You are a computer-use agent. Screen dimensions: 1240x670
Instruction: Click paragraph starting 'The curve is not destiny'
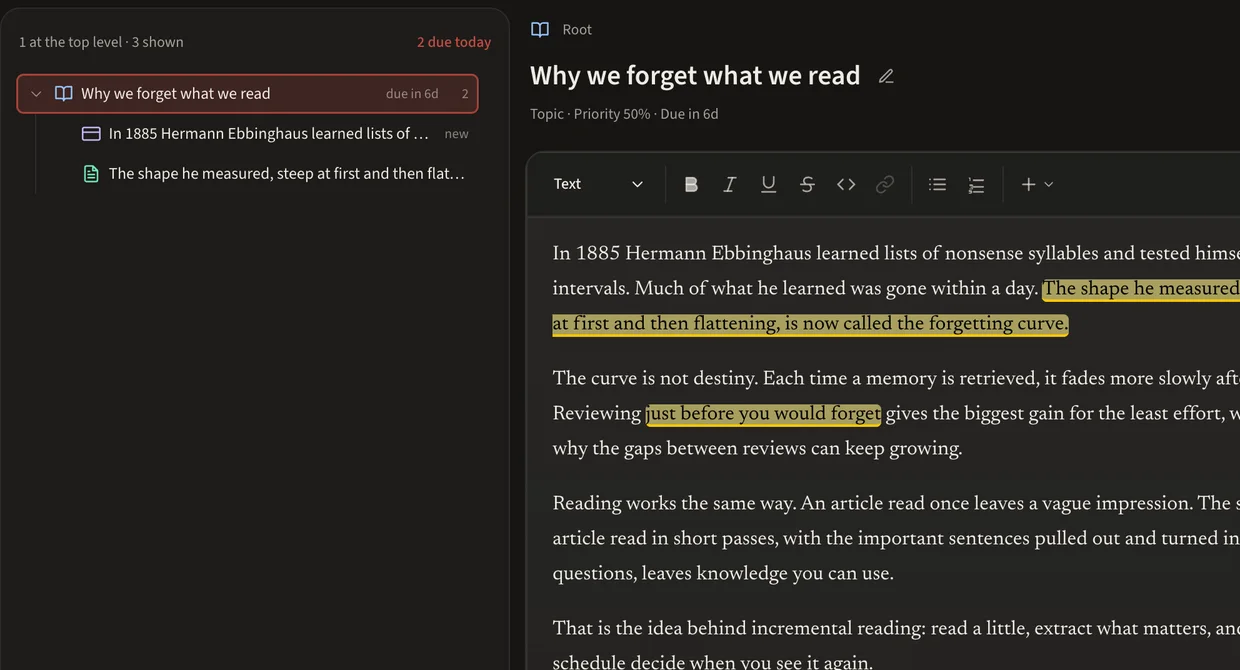pos(896,414)
